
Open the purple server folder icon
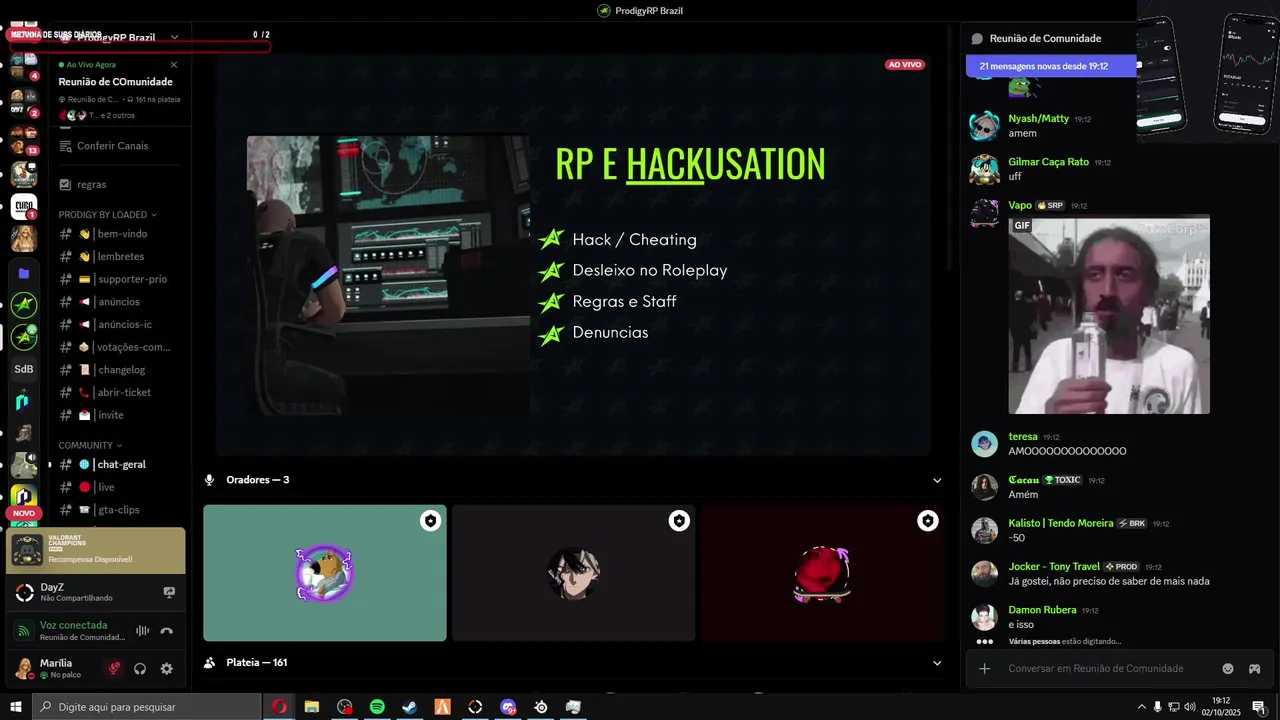pos(24,273)
